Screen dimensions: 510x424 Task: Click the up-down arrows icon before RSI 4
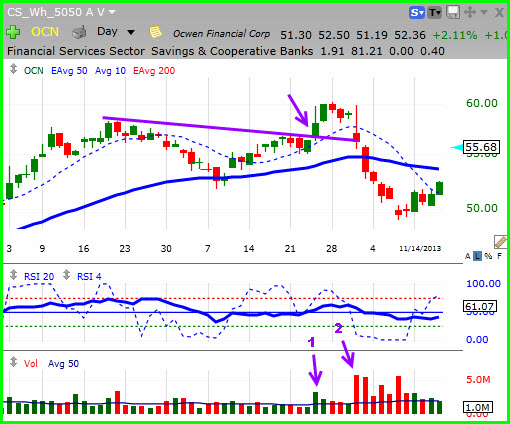(x=66, y=275)
